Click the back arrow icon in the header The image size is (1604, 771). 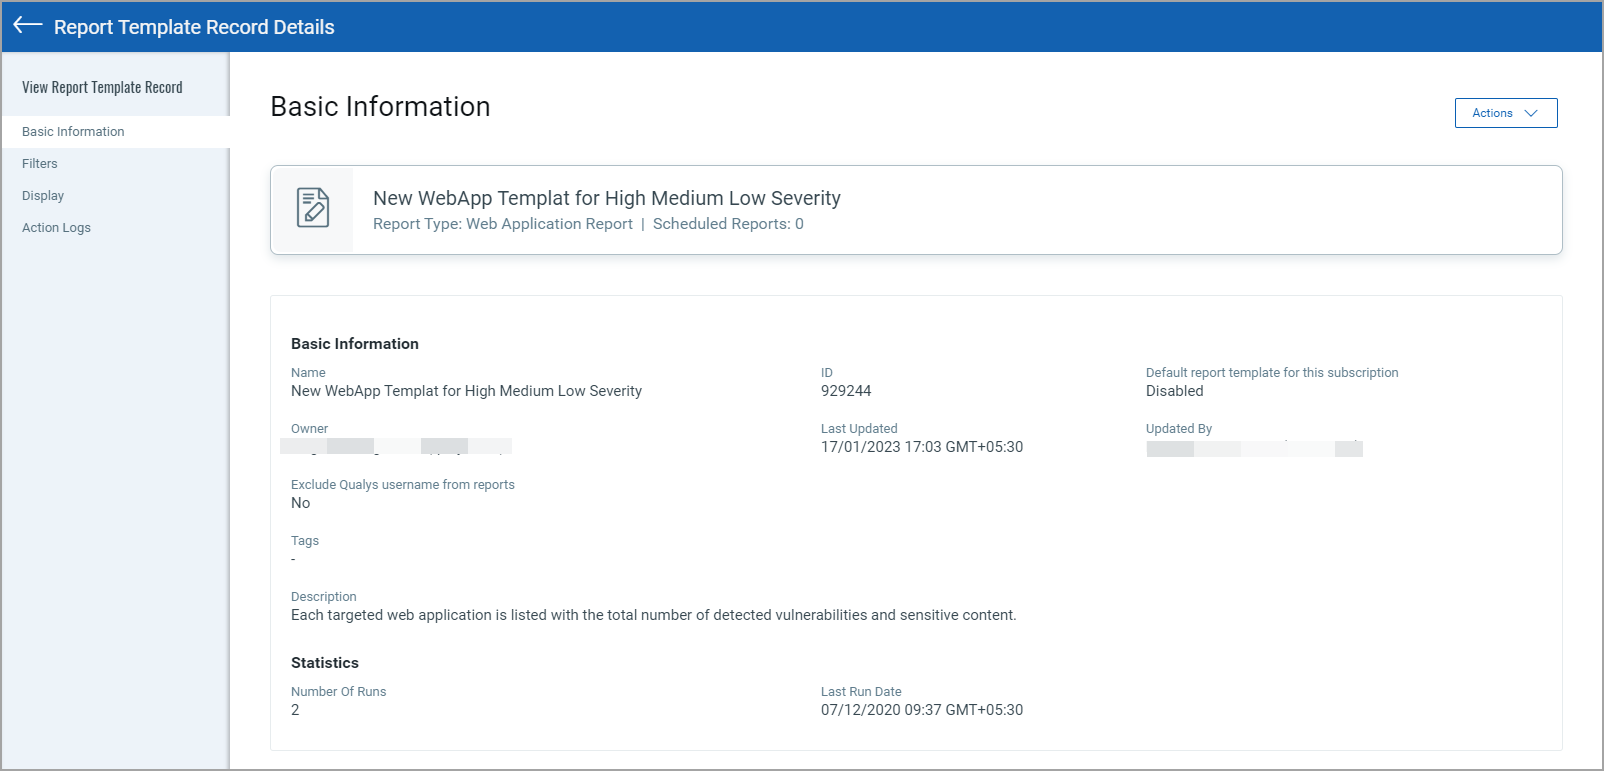(28, 25)
